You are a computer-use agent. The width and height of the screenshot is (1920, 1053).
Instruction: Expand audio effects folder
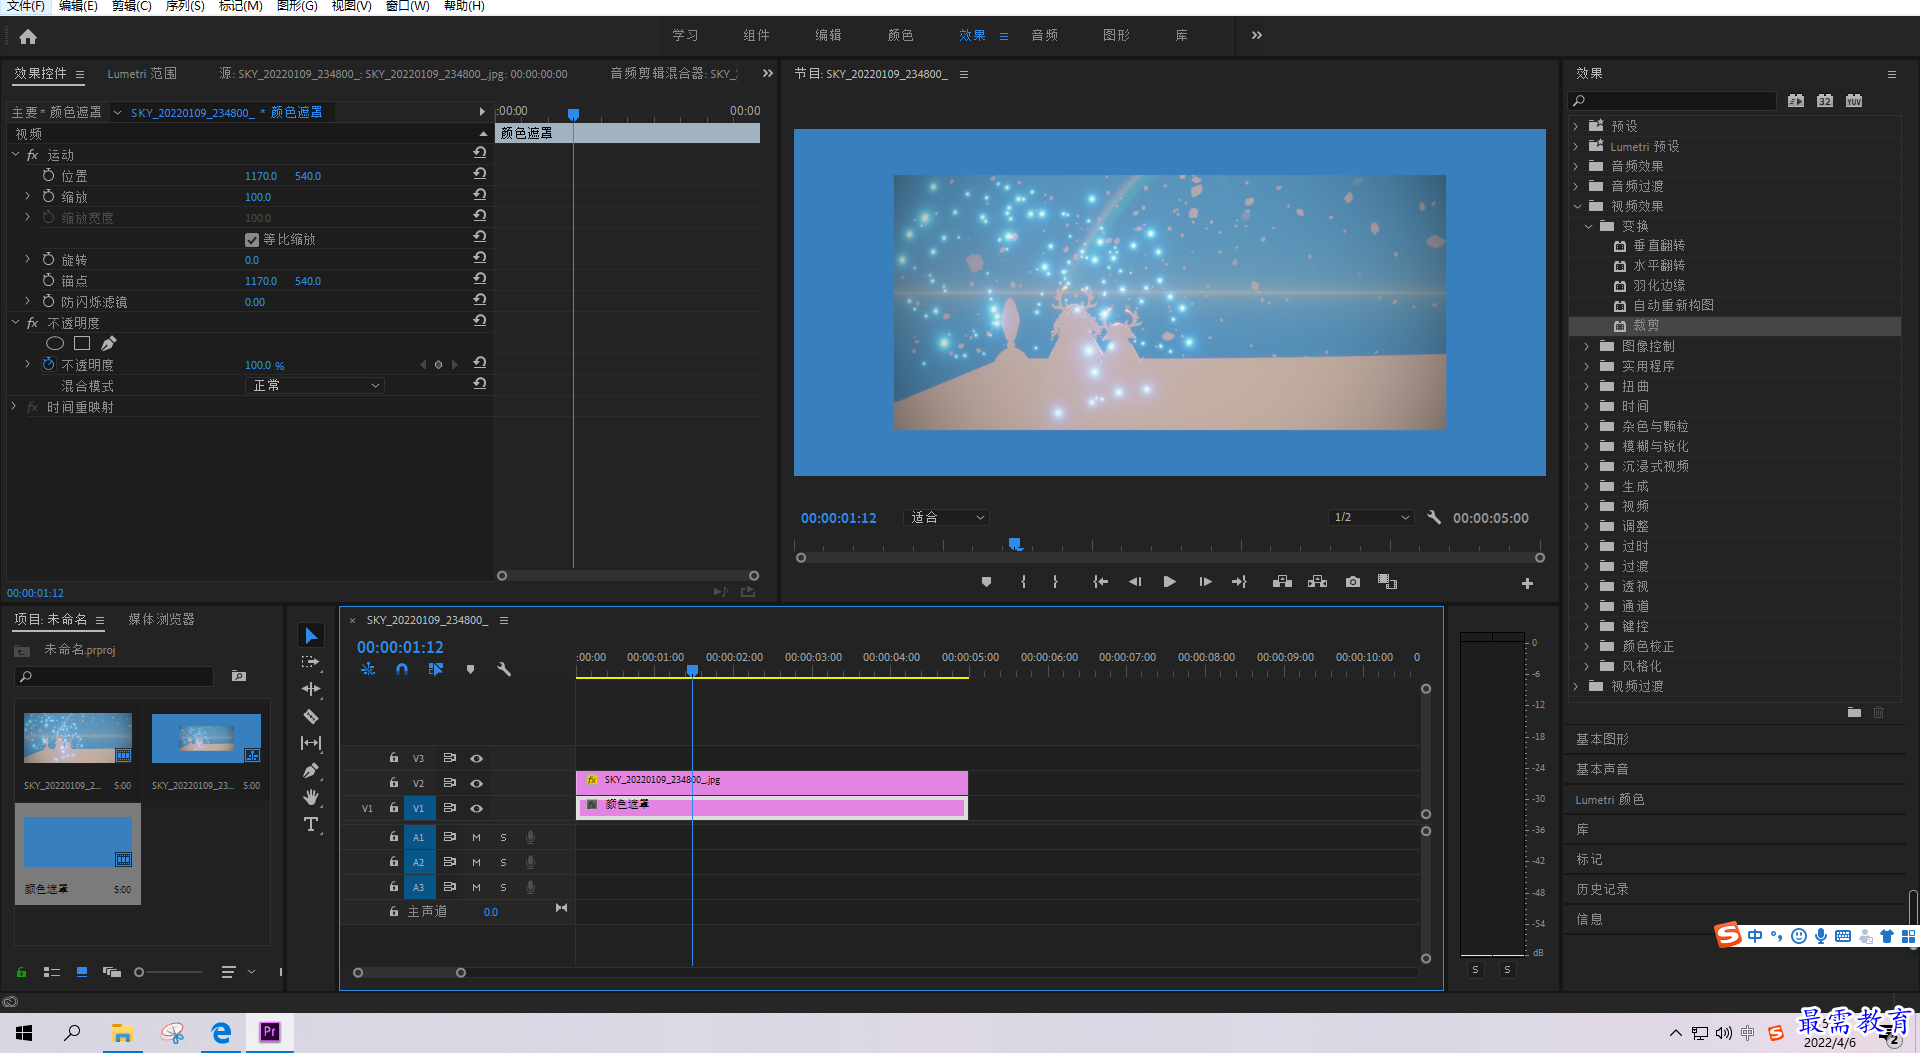(1576, 166)
